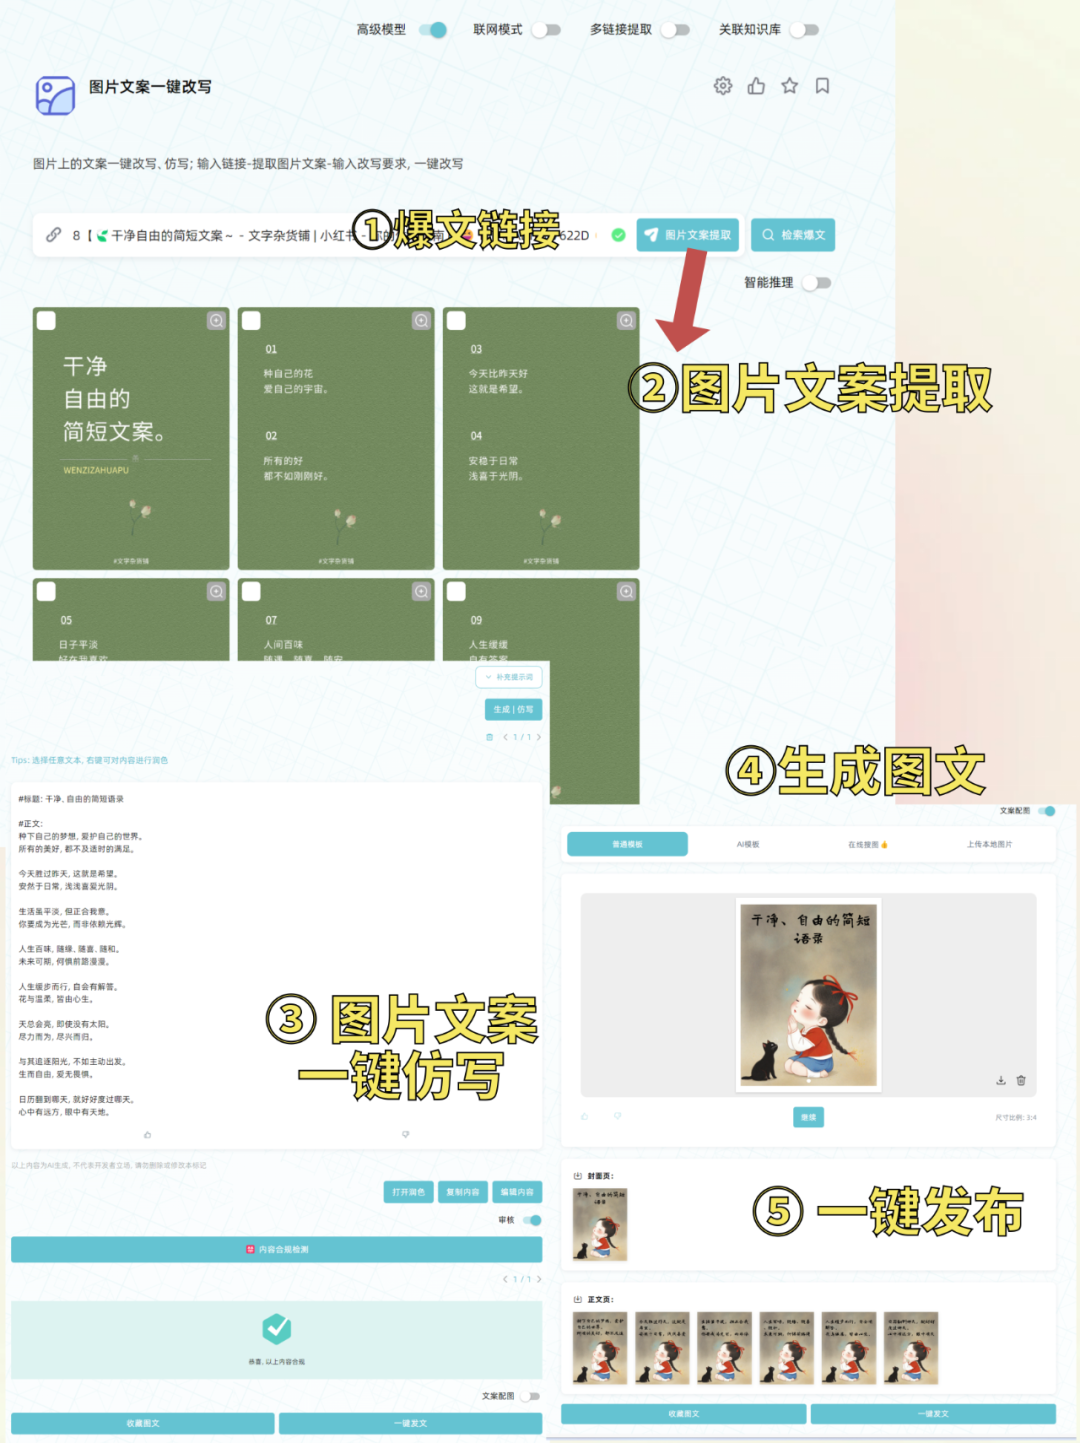Zoom the card containing 03 今天比昨天好
Image resolution: width=1080 pixels, height=1443 pixels.
(x=626, y=320)
